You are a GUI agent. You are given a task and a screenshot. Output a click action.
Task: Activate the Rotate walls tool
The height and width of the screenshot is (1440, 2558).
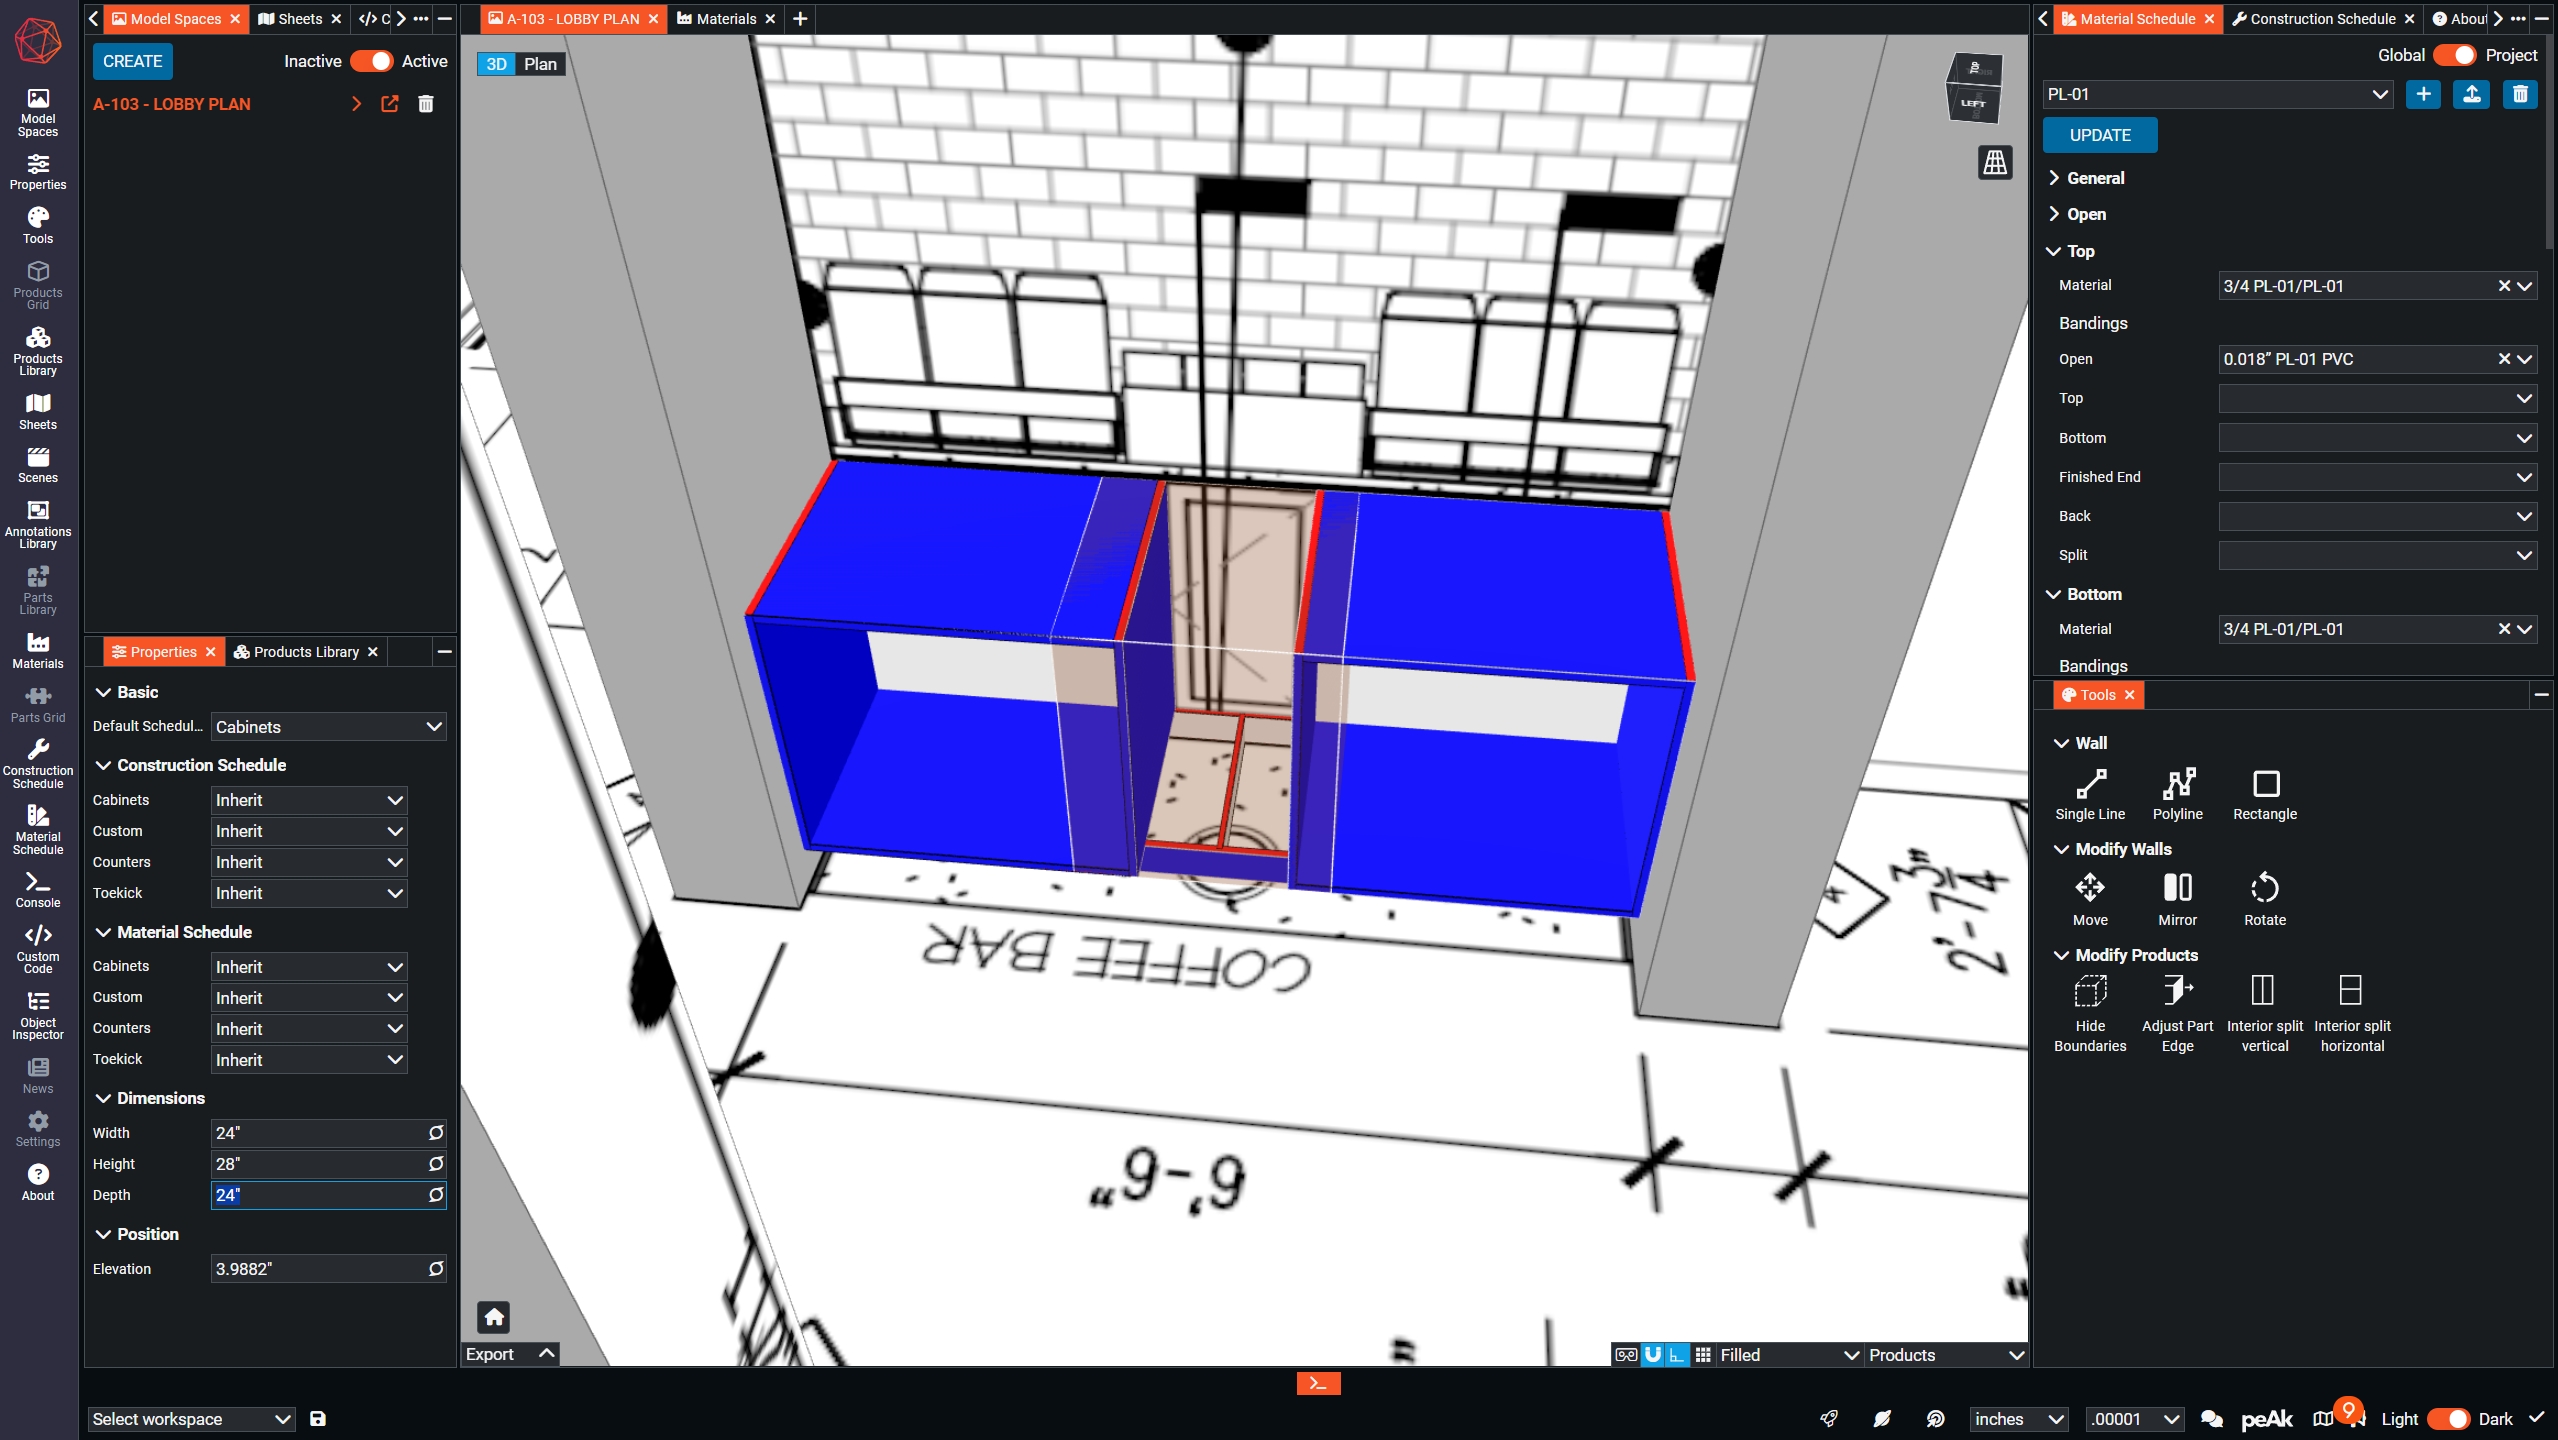[2264, 900]
